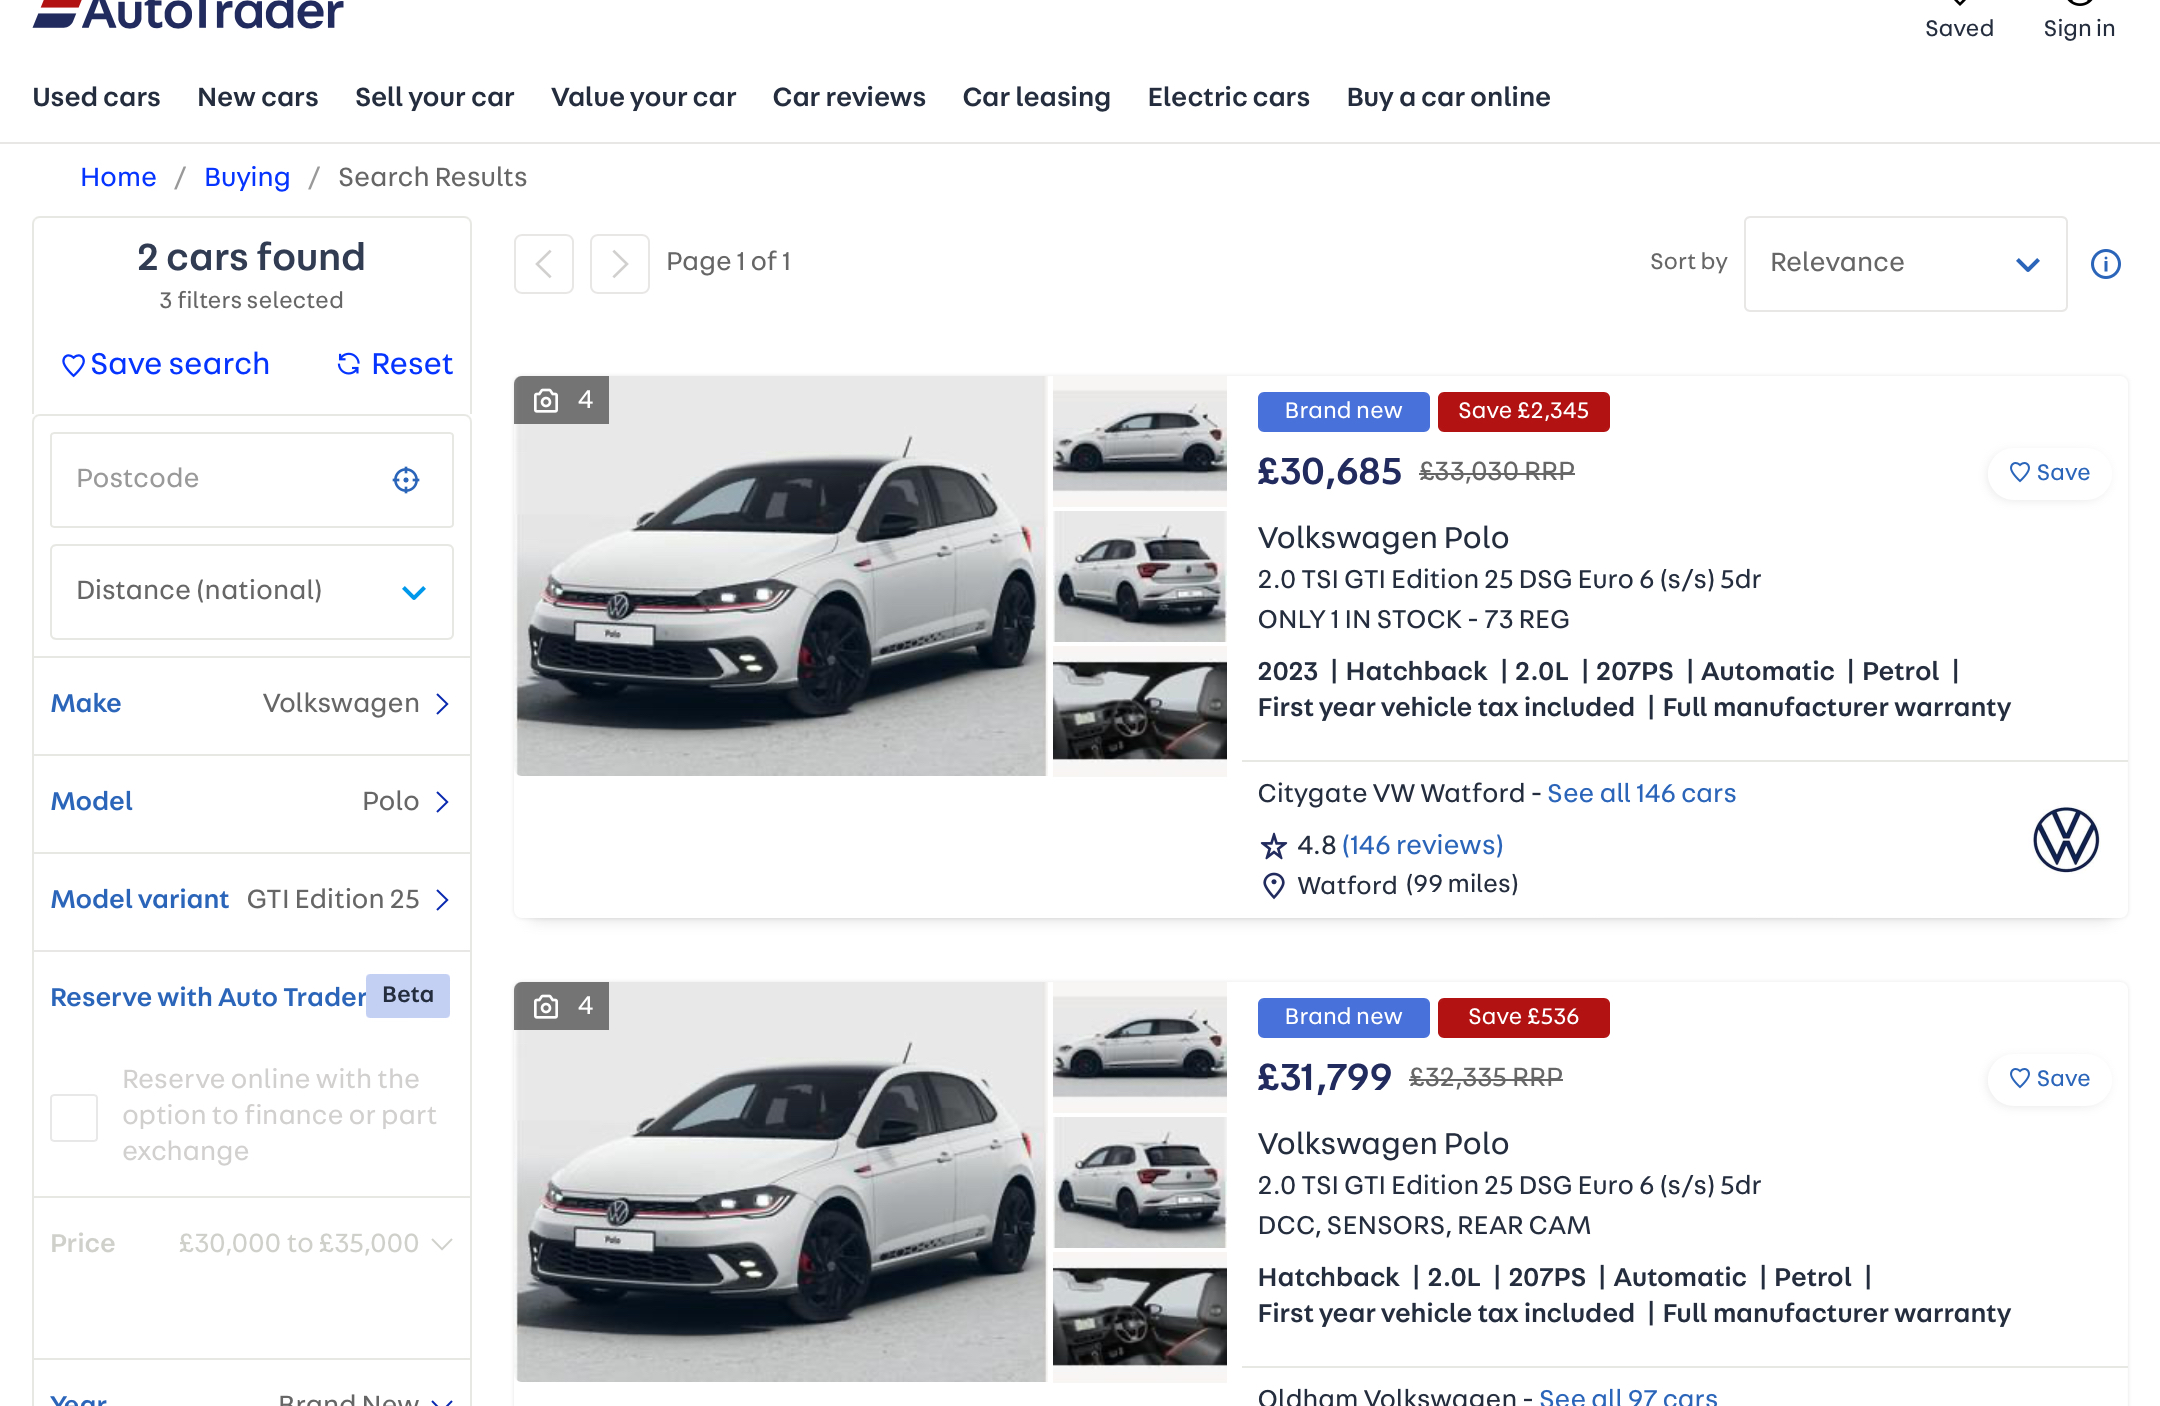Click the heart icon beside Save search
This screenshot has height=1406, width=2160.
(73, 365)
